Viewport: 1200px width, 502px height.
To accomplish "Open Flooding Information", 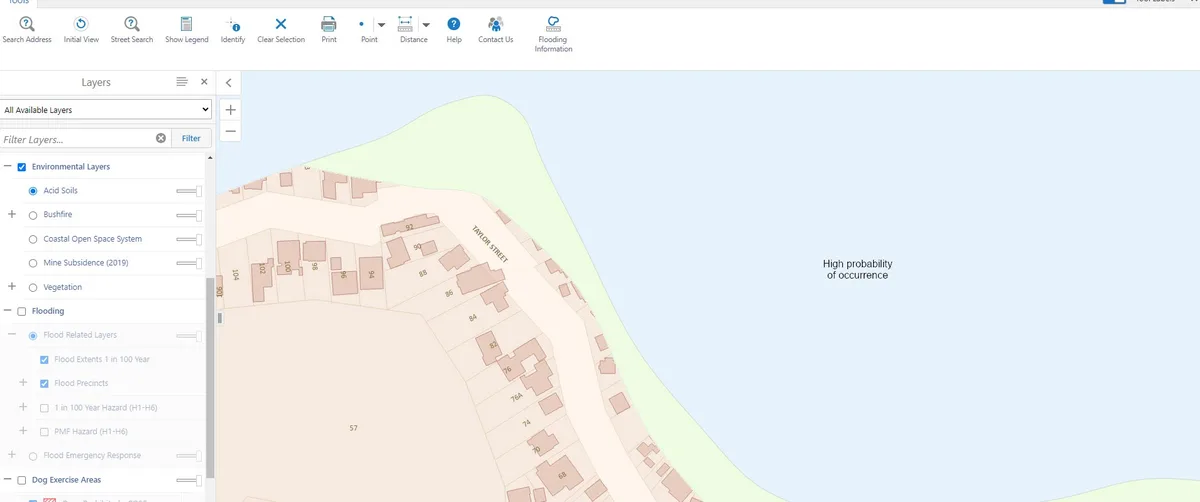I will pyautogui.click(x=553, y=33).
